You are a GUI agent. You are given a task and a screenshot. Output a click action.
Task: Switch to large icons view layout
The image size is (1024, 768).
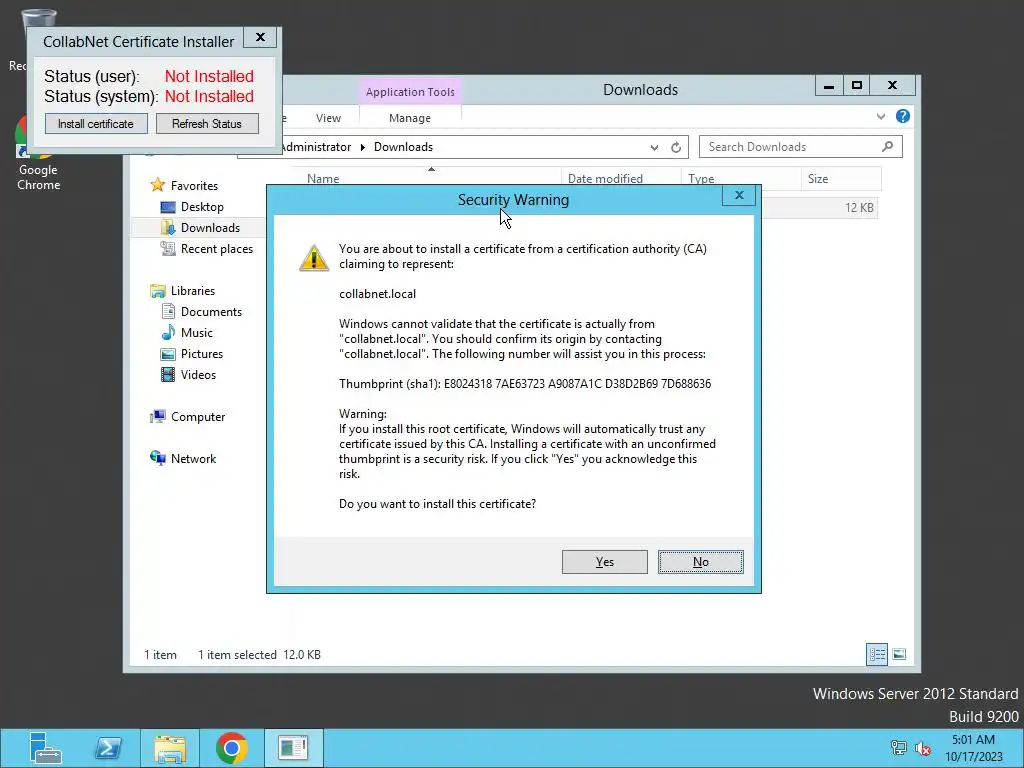[x=899, y=654]
